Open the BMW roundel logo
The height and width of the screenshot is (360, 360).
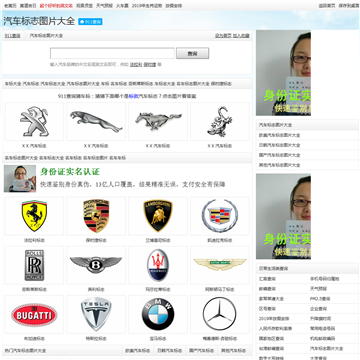coord(158,314)
